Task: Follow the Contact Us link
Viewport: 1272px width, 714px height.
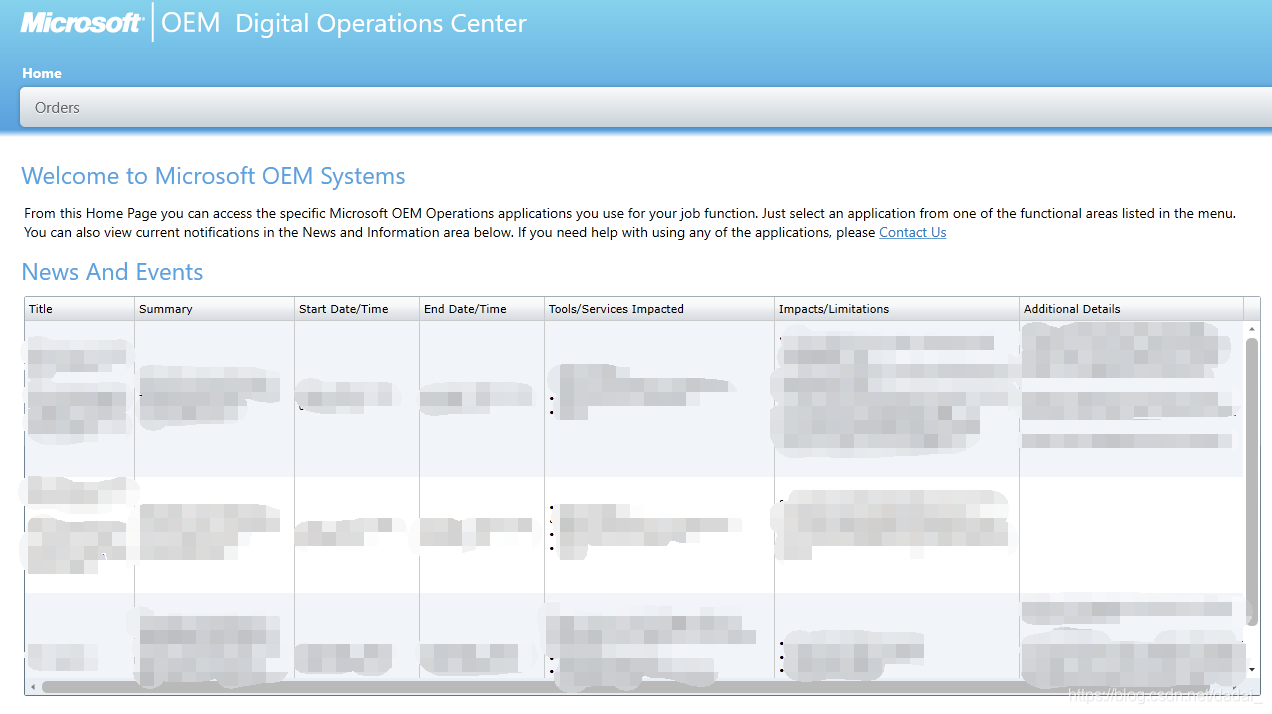Action: 912,232
